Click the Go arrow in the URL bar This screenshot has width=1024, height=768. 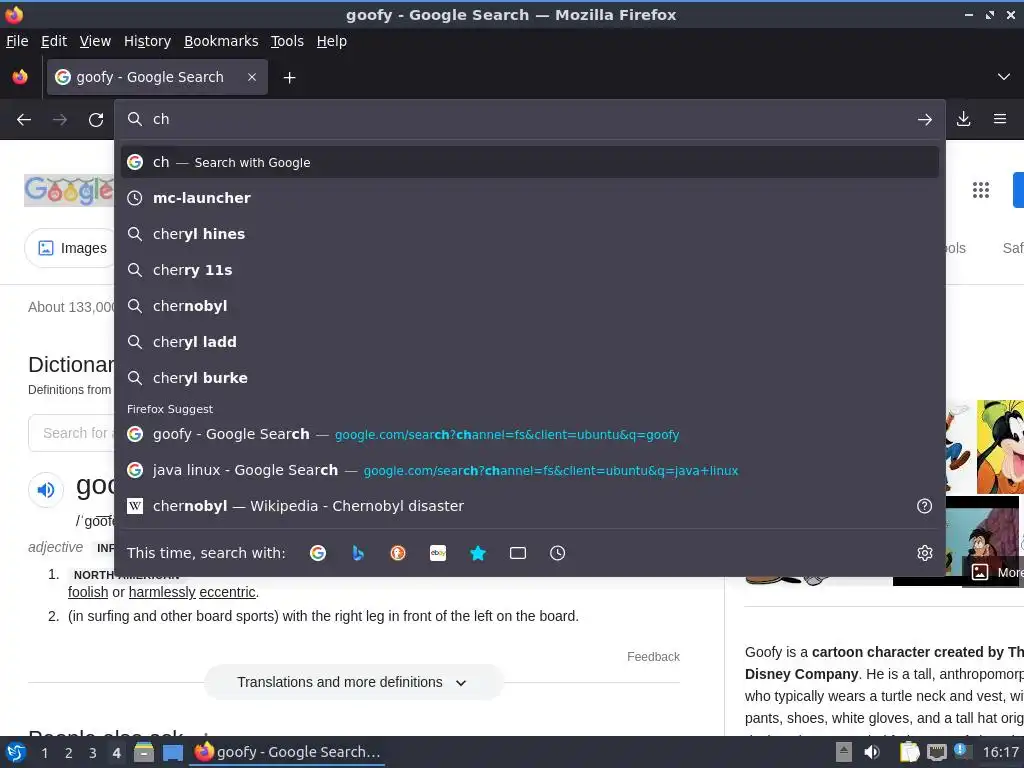[925, 120]
